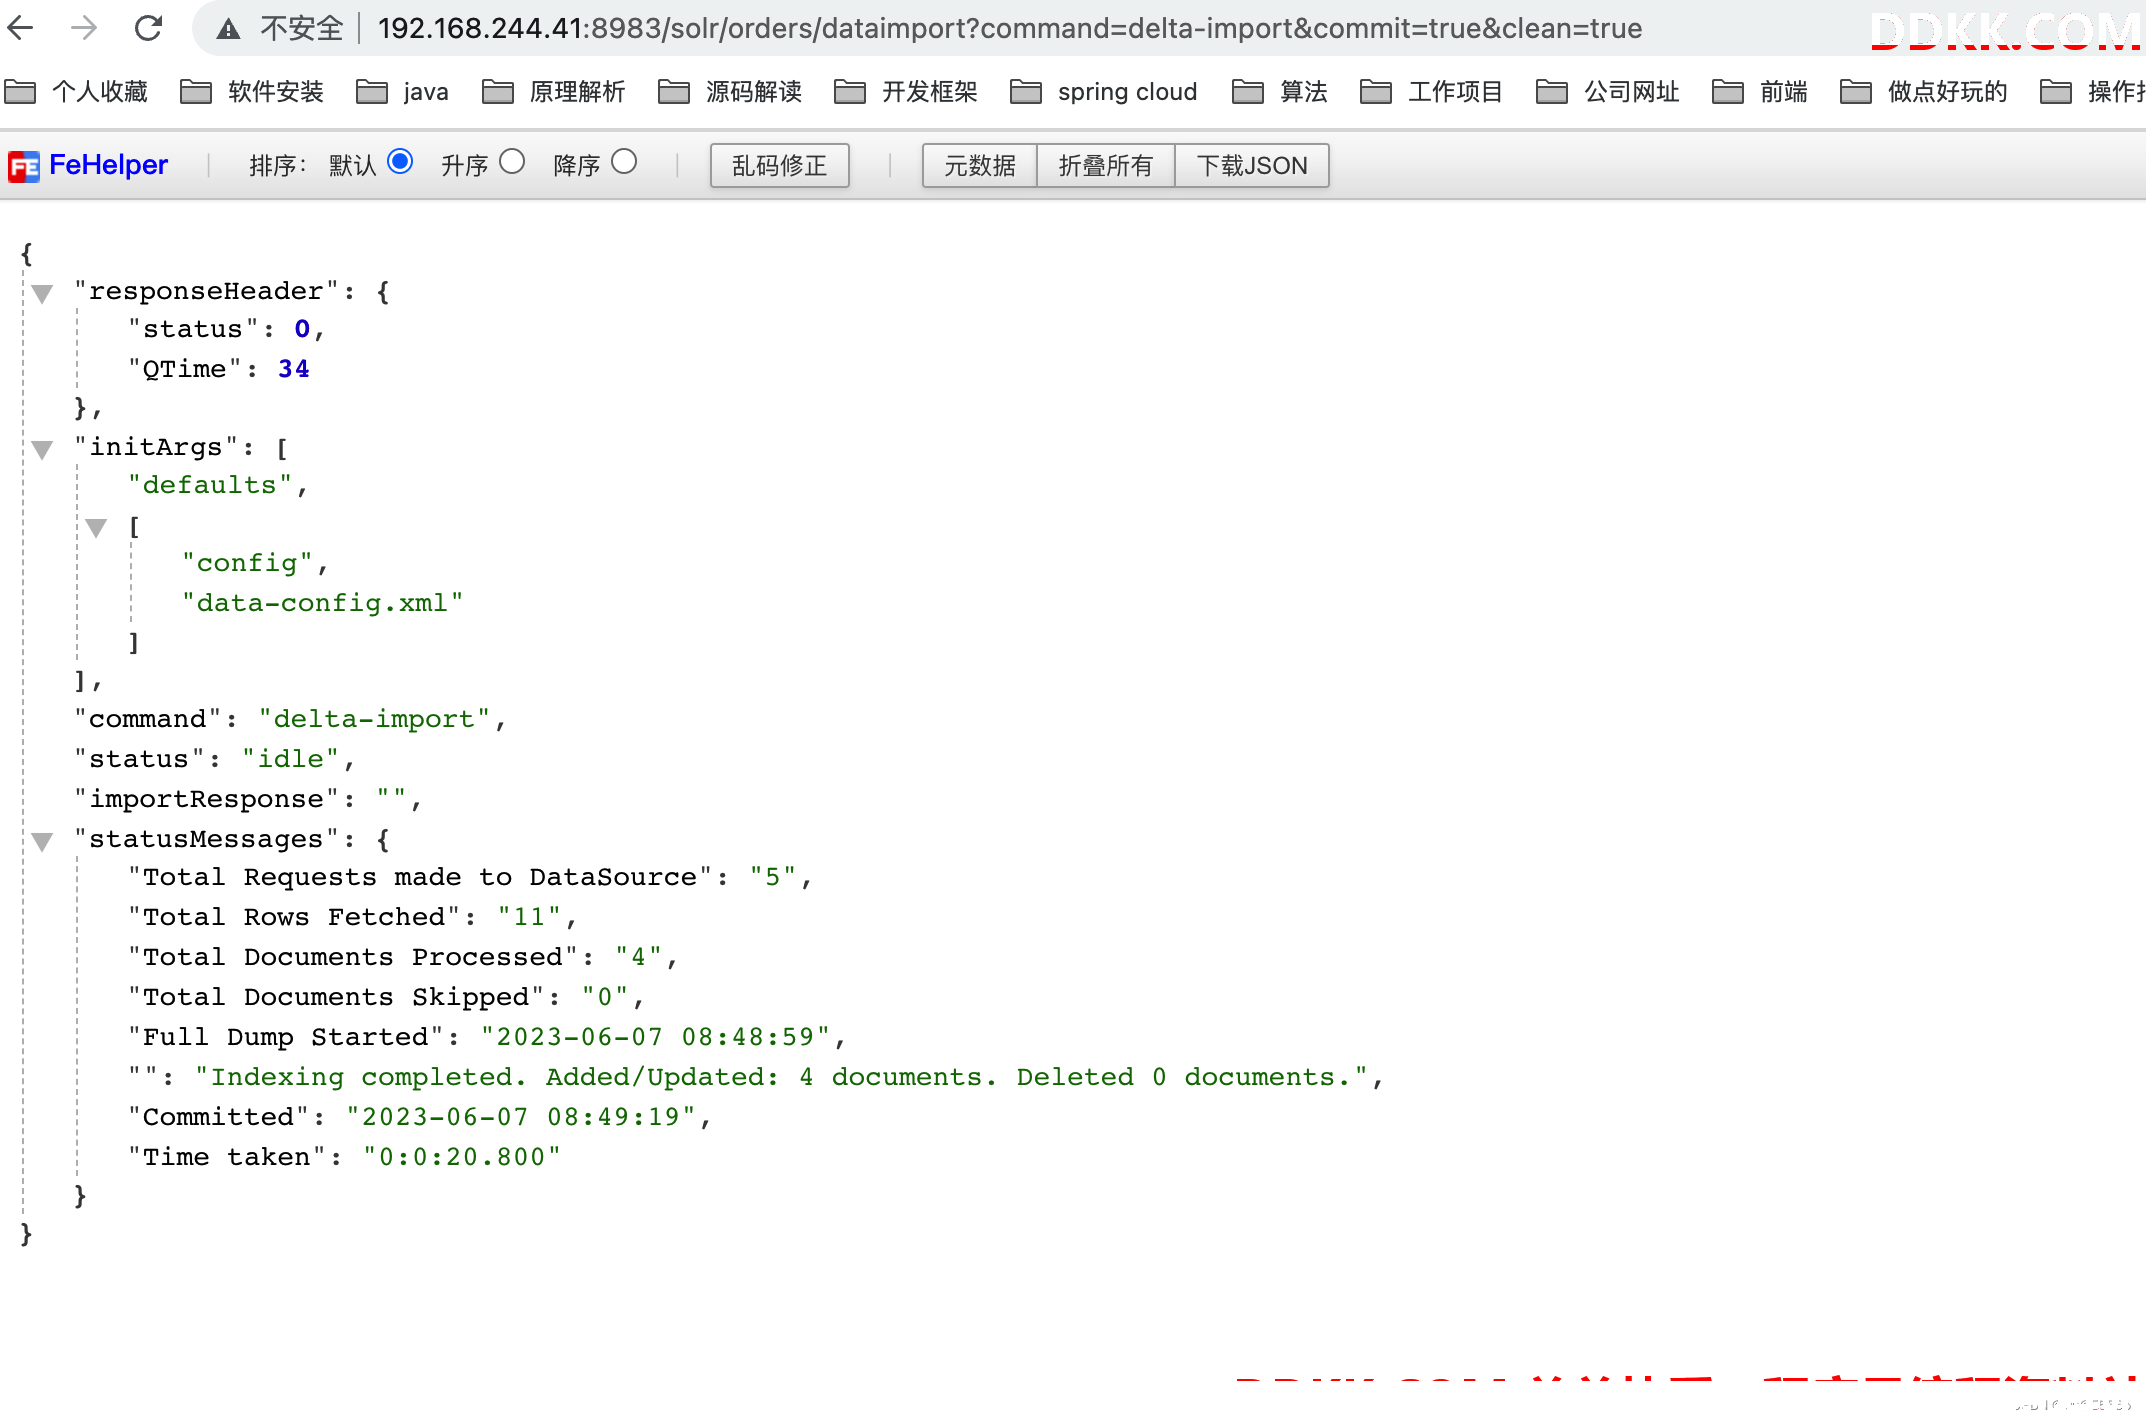Image resolution: width=2146 pixels, height=1420 pixels.
Task: Open the 软件安装 bookmark folder
Action: (x=252, y=92)
